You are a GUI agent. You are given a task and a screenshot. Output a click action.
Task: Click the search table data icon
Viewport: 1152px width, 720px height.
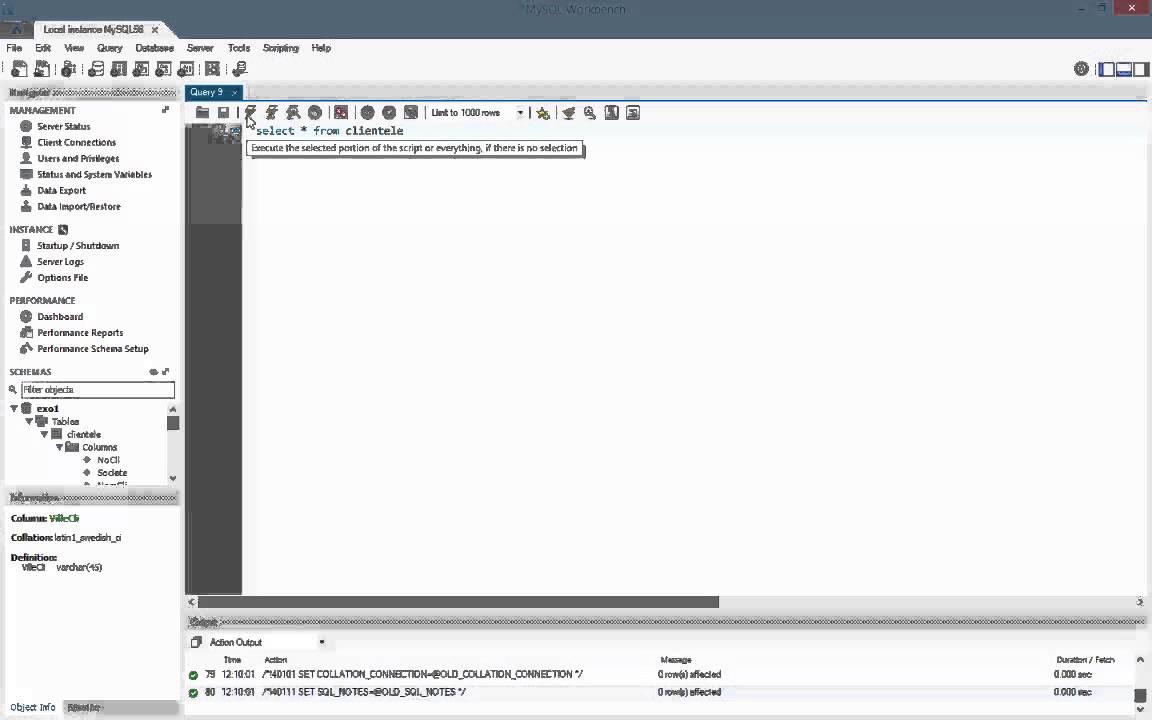coord(212,69)
